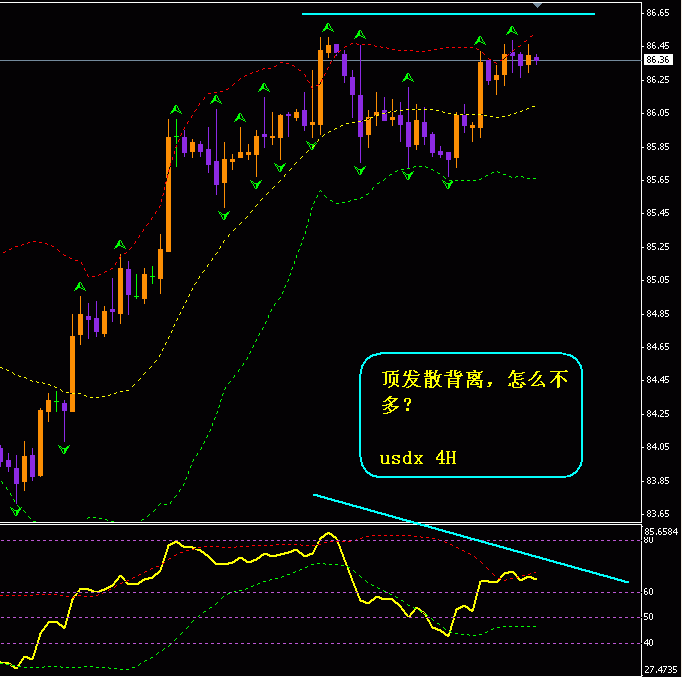
Task: Click the 86.25 price scale label
Action: [x=658, y=80]
